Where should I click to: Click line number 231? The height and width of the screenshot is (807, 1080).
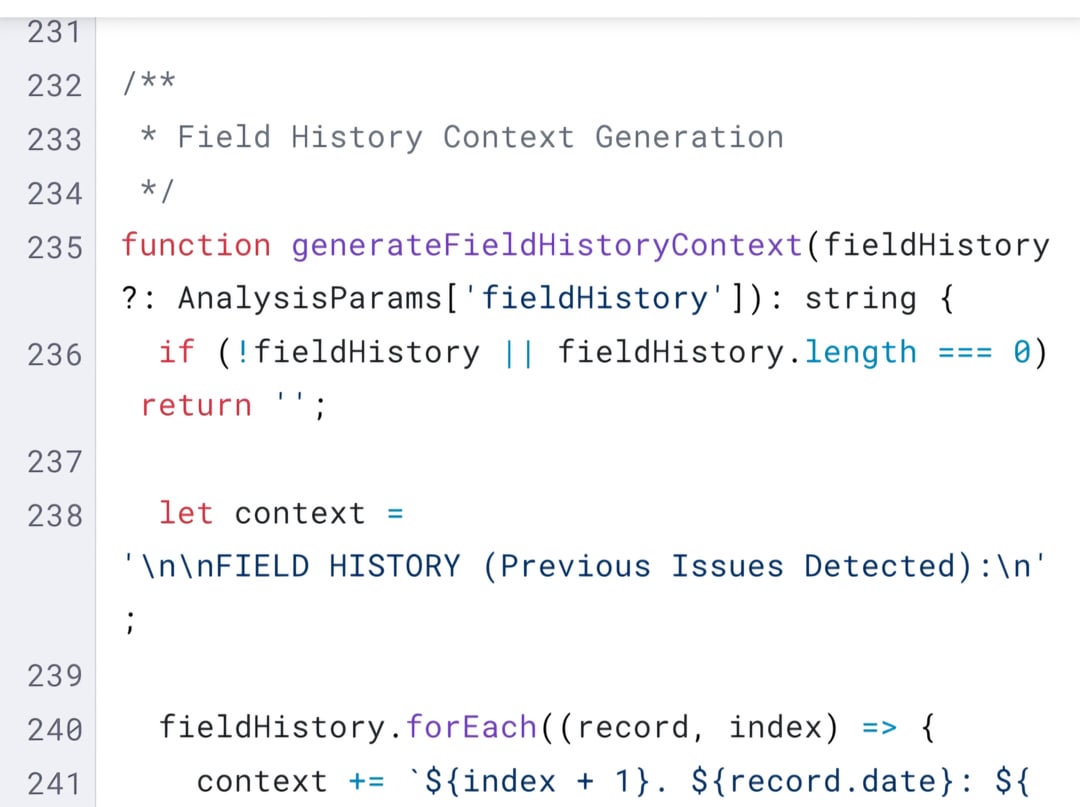54,33
